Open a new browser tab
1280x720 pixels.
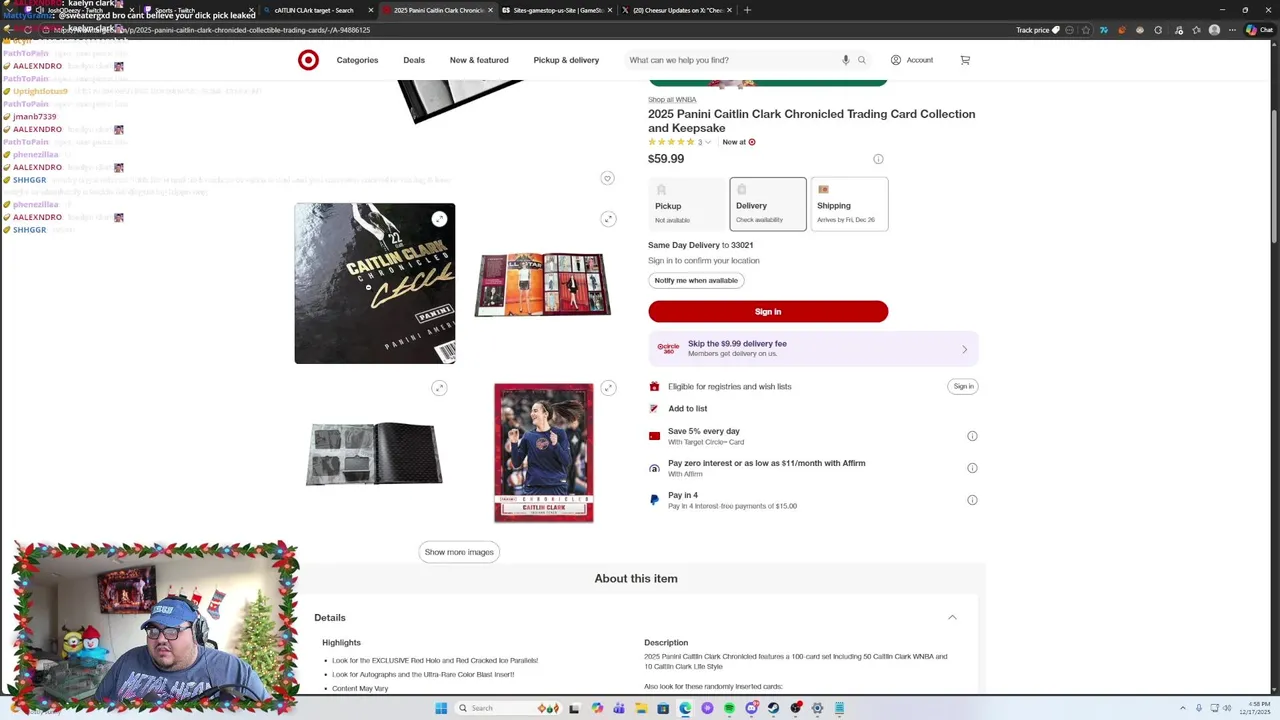tap(747, 10)
